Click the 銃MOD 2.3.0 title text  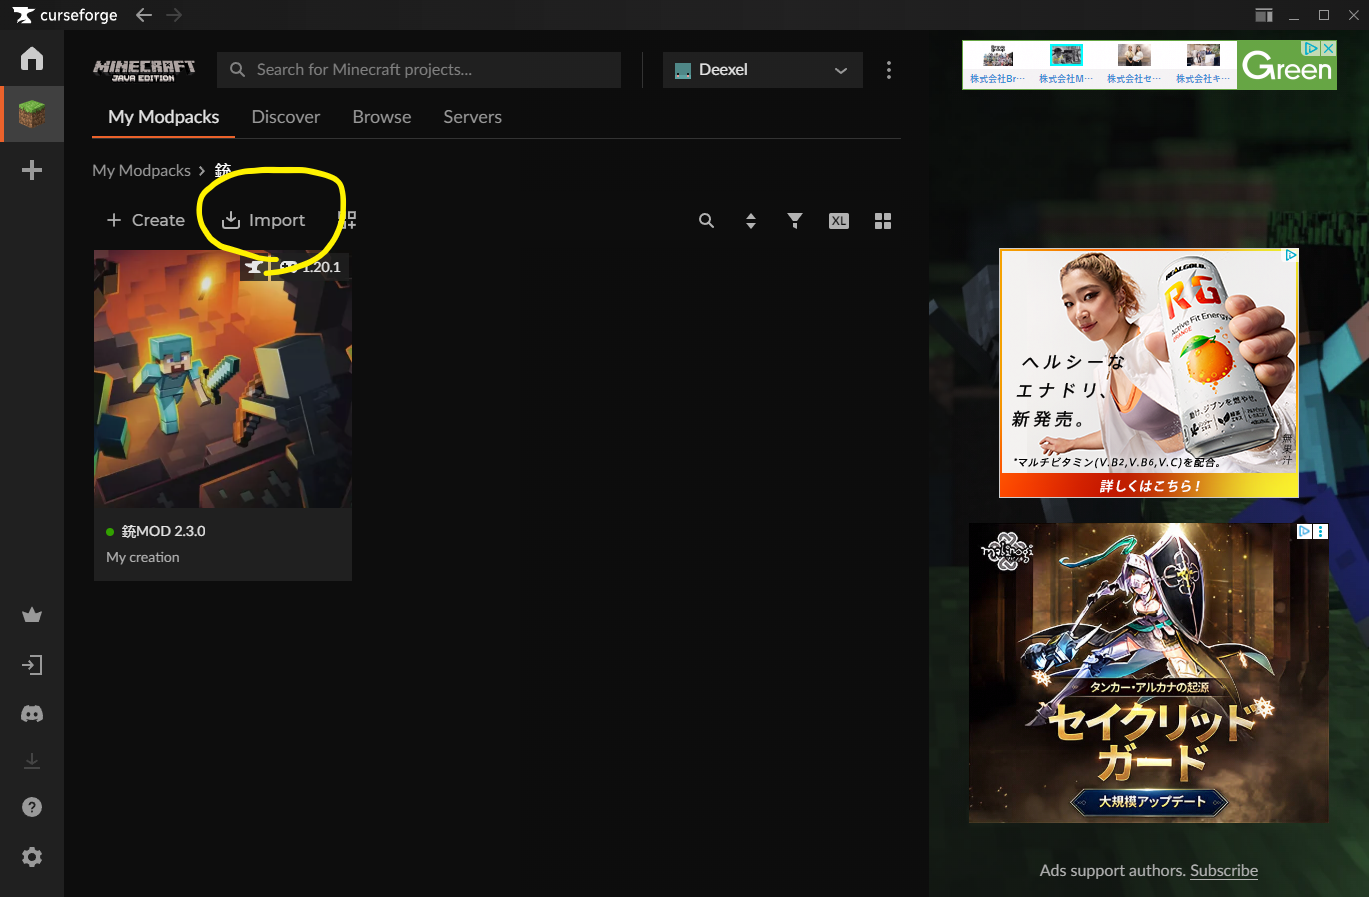[164, 531]
